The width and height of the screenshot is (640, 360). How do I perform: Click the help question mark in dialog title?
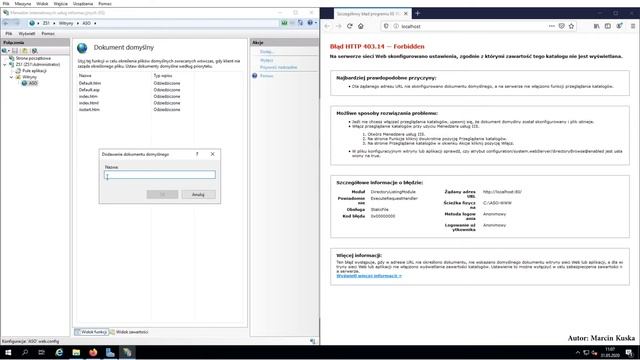[197, 154]
